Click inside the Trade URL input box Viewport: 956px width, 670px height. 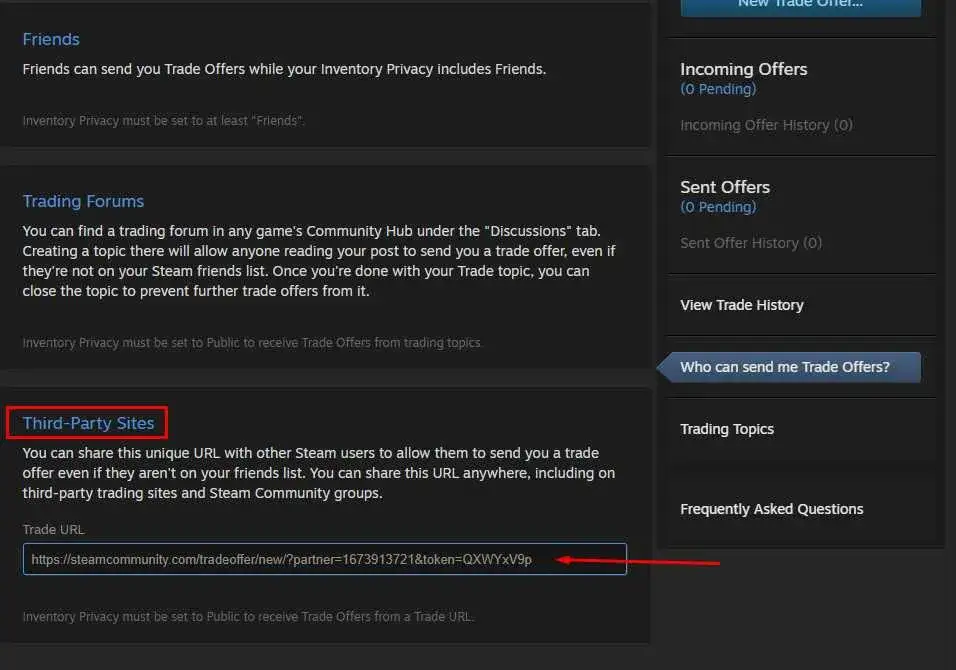324,559
